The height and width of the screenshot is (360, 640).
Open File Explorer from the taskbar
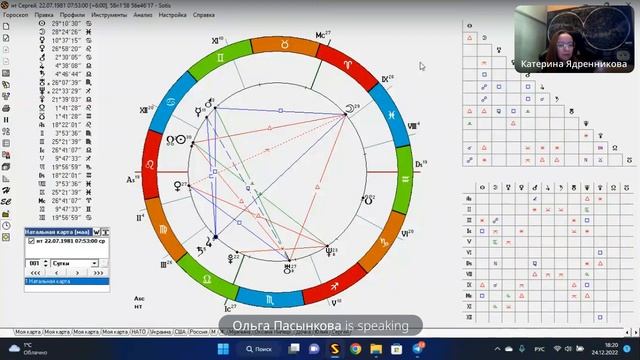[376, 349]
